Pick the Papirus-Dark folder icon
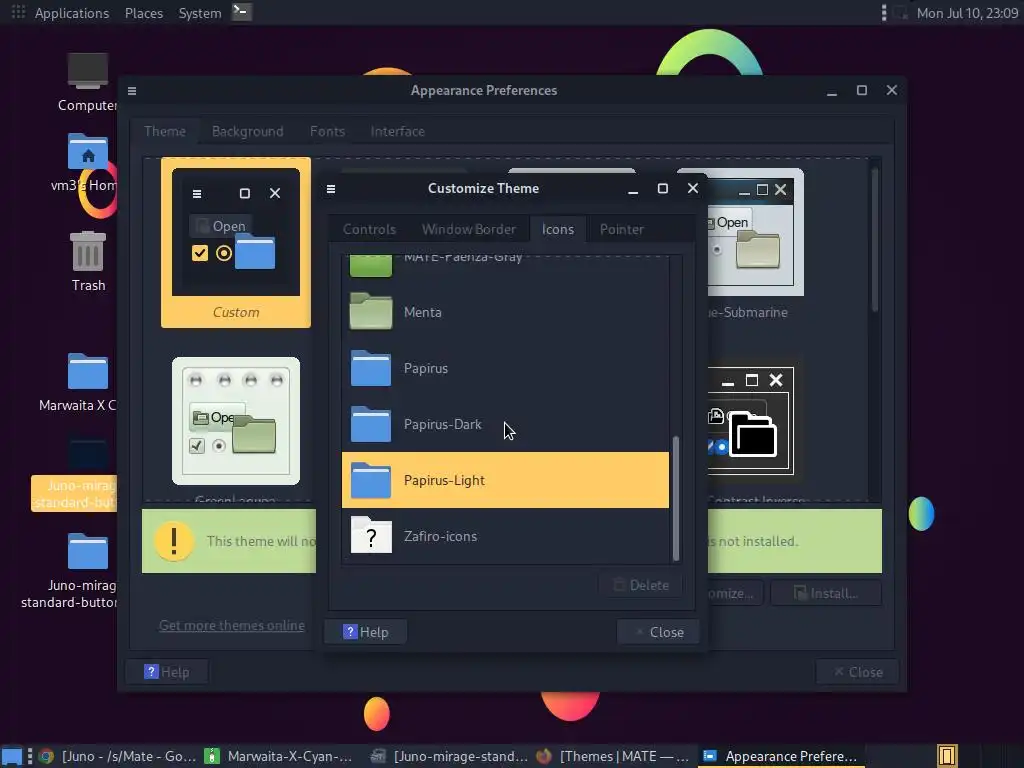The image size is (1024, 768). [x=371, y=424]
